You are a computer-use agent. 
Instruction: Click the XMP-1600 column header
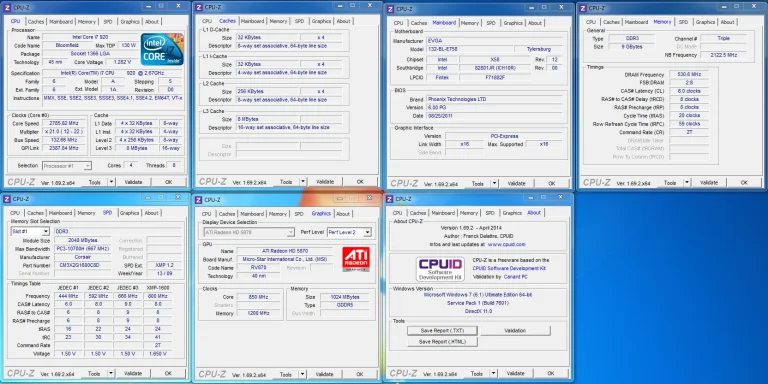coord(158,288)
